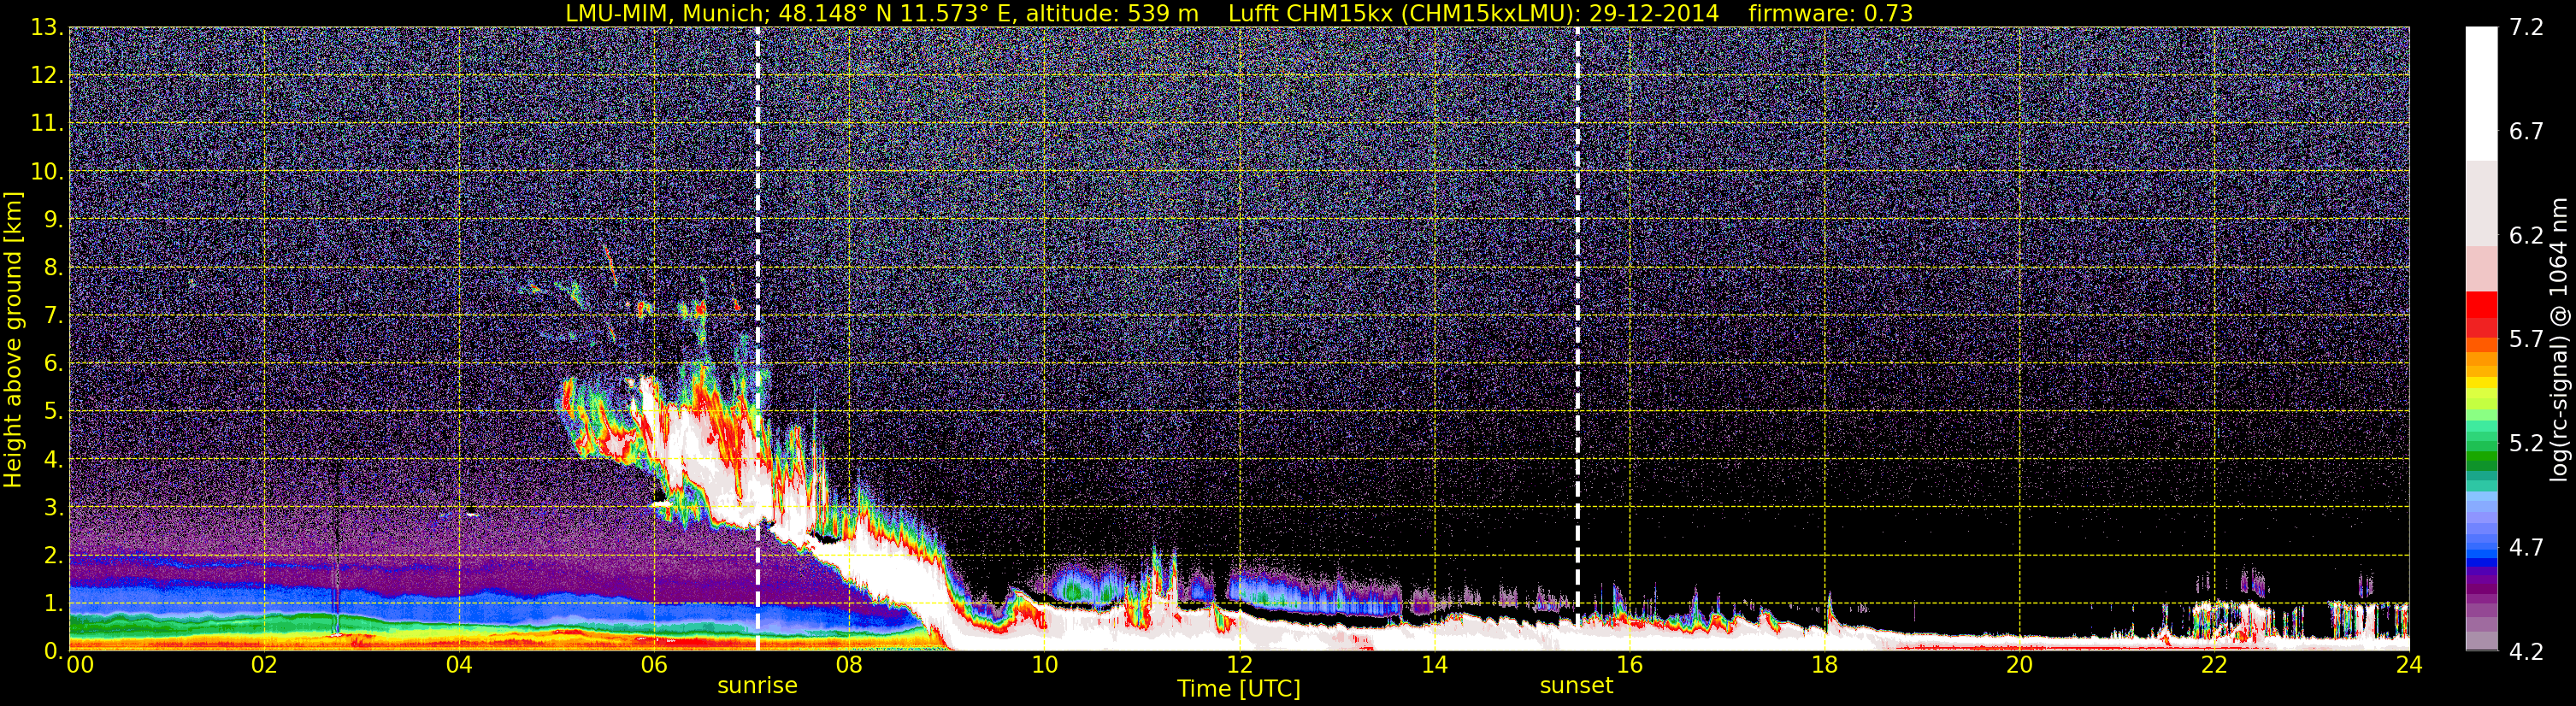Click the 'log(rc-signal) @ 1064 nm' colorbar label
The image size is (2576, 706).
pyautogui.click(x=2559, y=339)
